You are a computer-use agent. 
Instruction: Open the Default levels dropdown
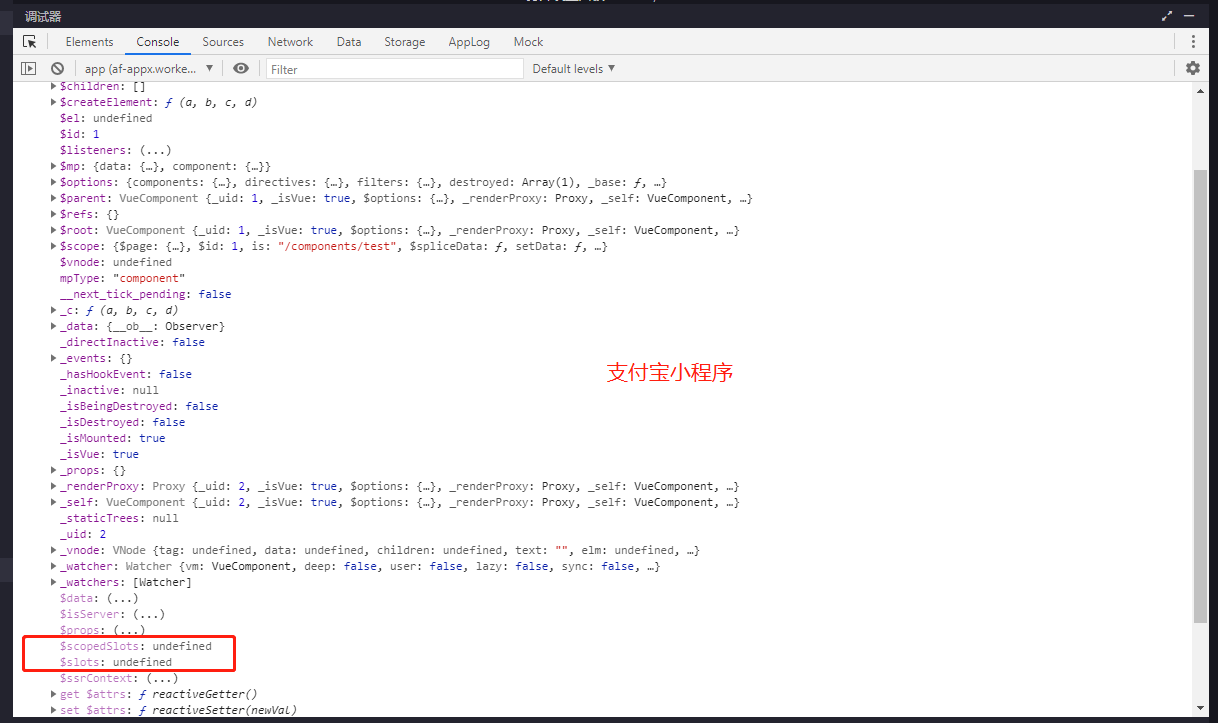(x=573, y=69)
